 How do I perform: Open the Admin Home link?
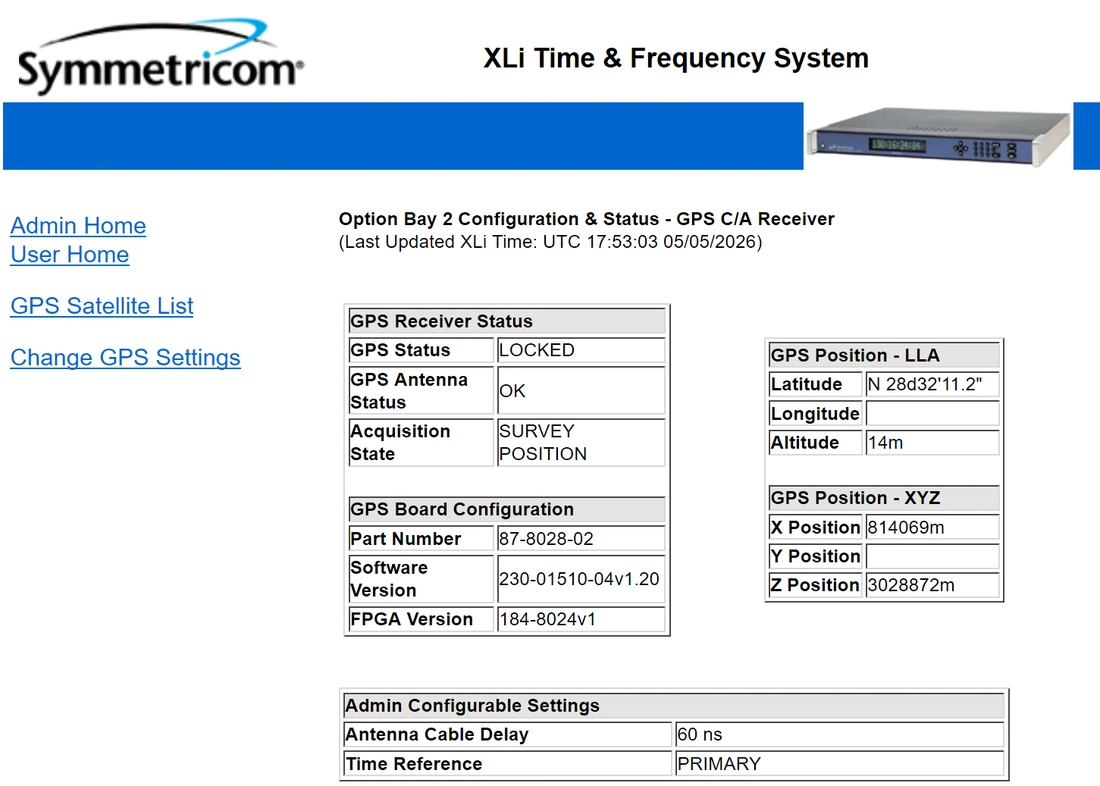[78, 225]
